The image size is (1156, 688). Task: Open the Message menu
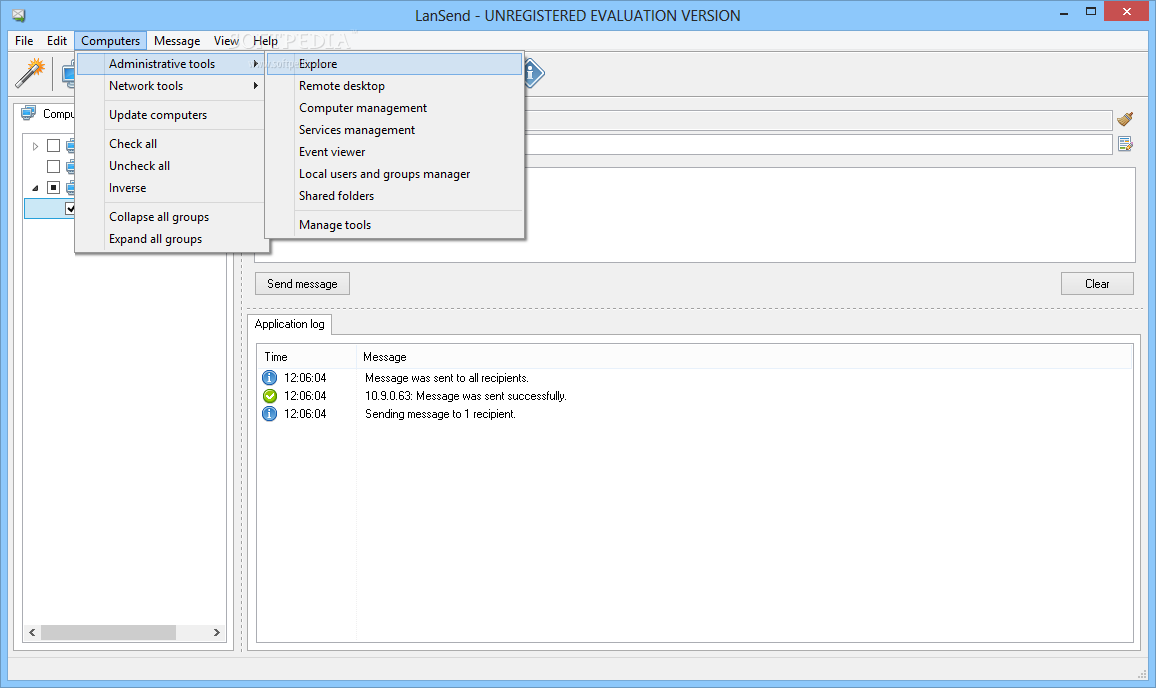click(x=177, y=41)
